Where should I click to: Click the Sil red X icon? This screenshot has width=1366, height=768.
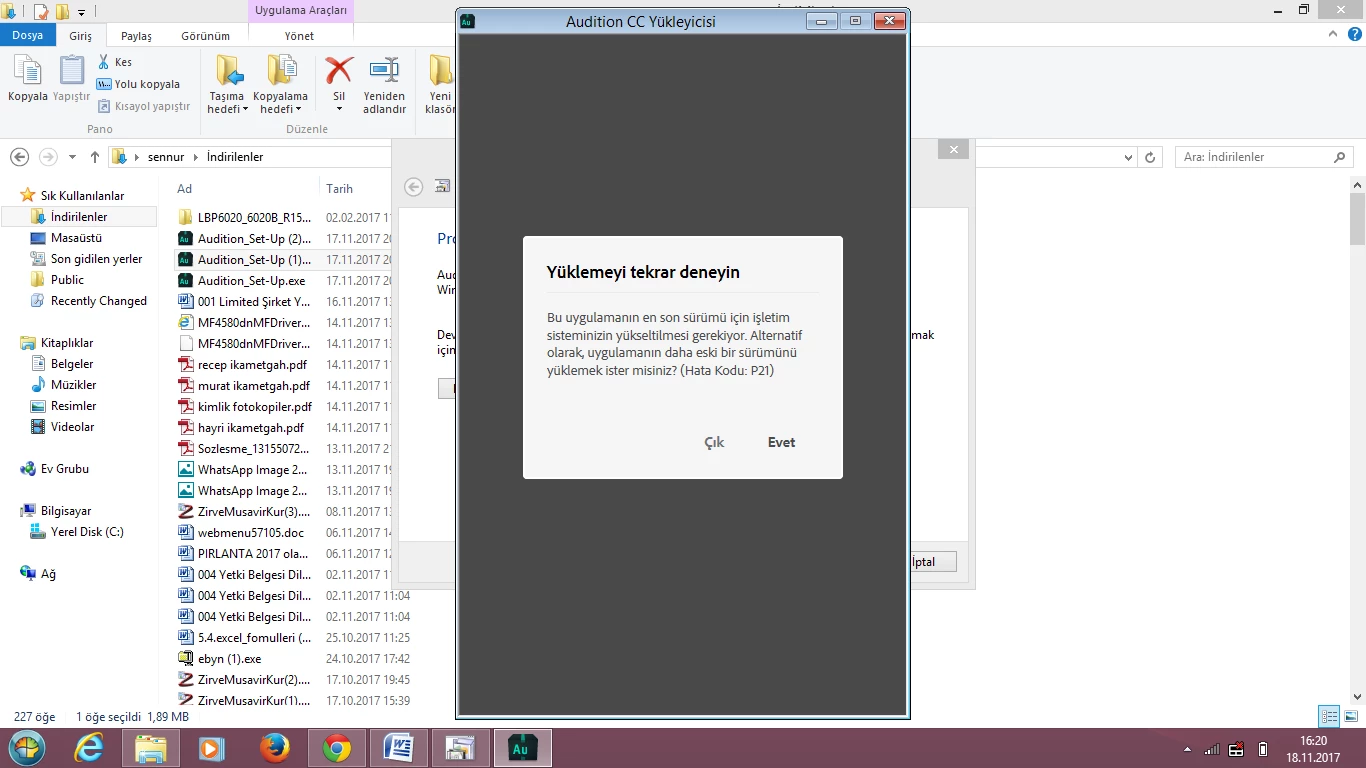point(339,82)
